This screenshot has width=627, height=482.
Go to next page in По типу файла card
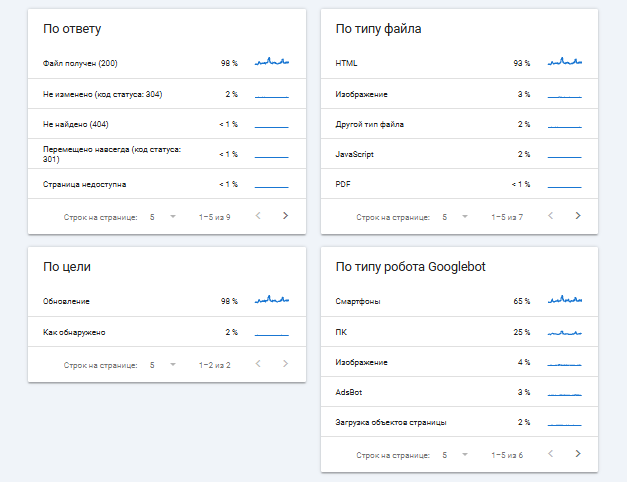pos(577,215)
